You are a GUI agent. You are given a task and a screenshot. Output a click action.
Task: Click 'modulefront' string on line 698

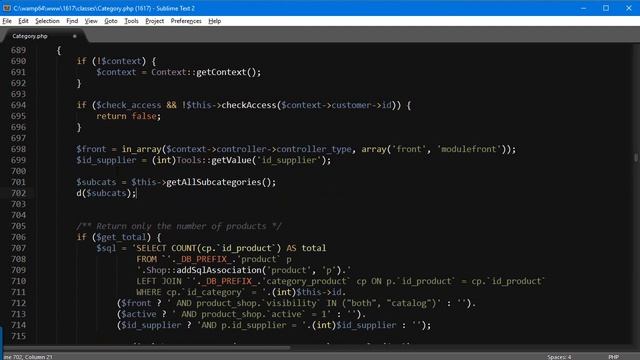[469, 149]
